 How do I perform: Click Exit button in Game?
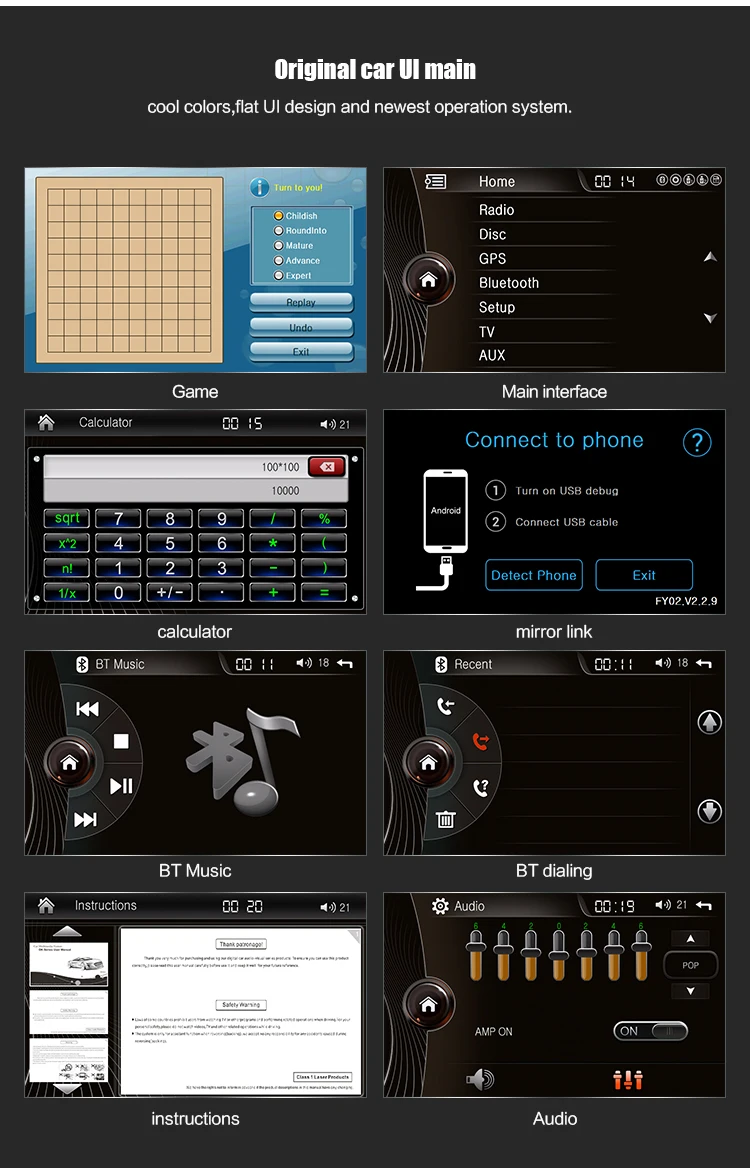(301, 351)
